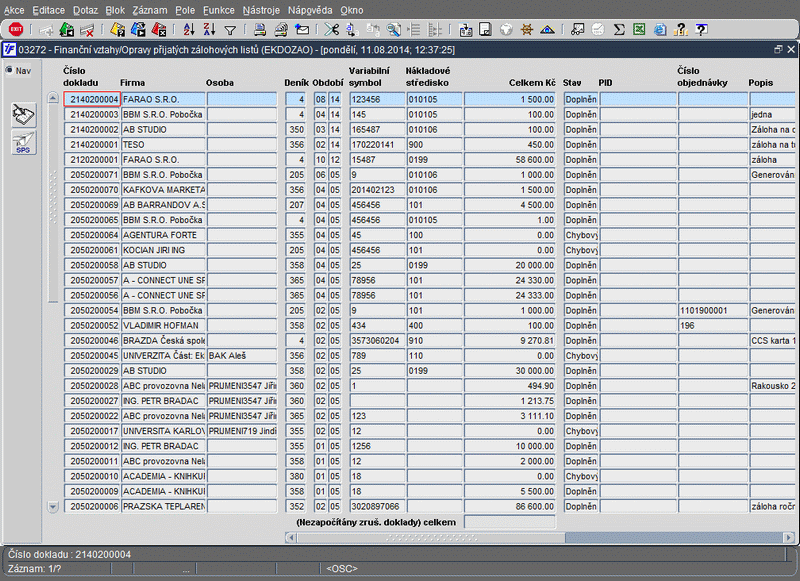Click the red EXIT toolbar icon
Screen dimensions: 800x581
(x=16, y=30)
